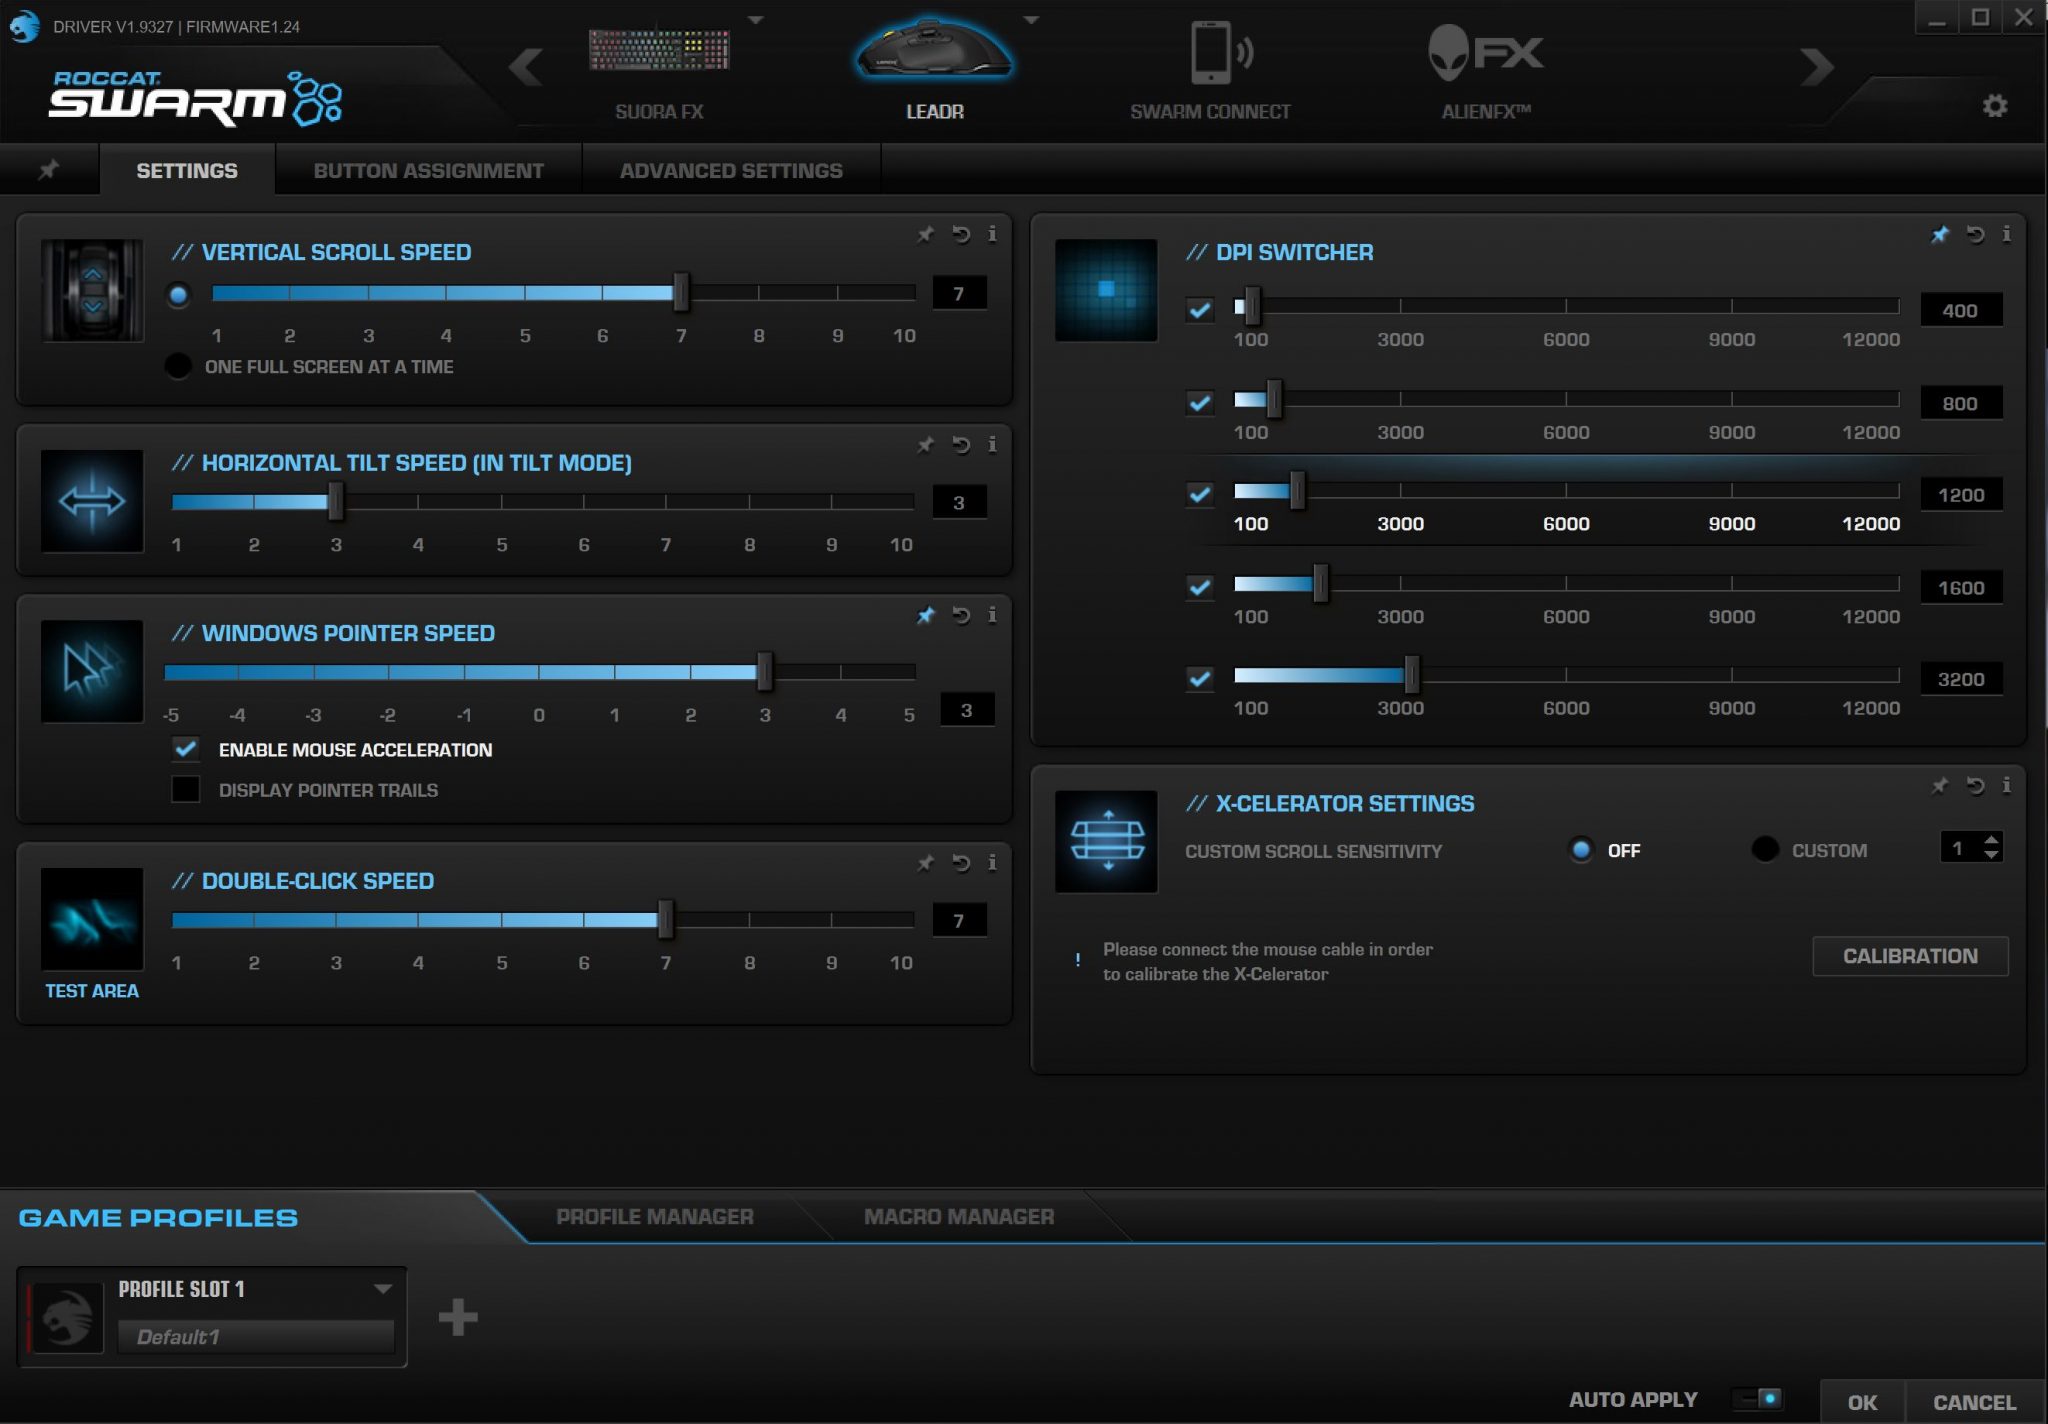Open dropdown arrow next to Suora FX

(756, 19)
